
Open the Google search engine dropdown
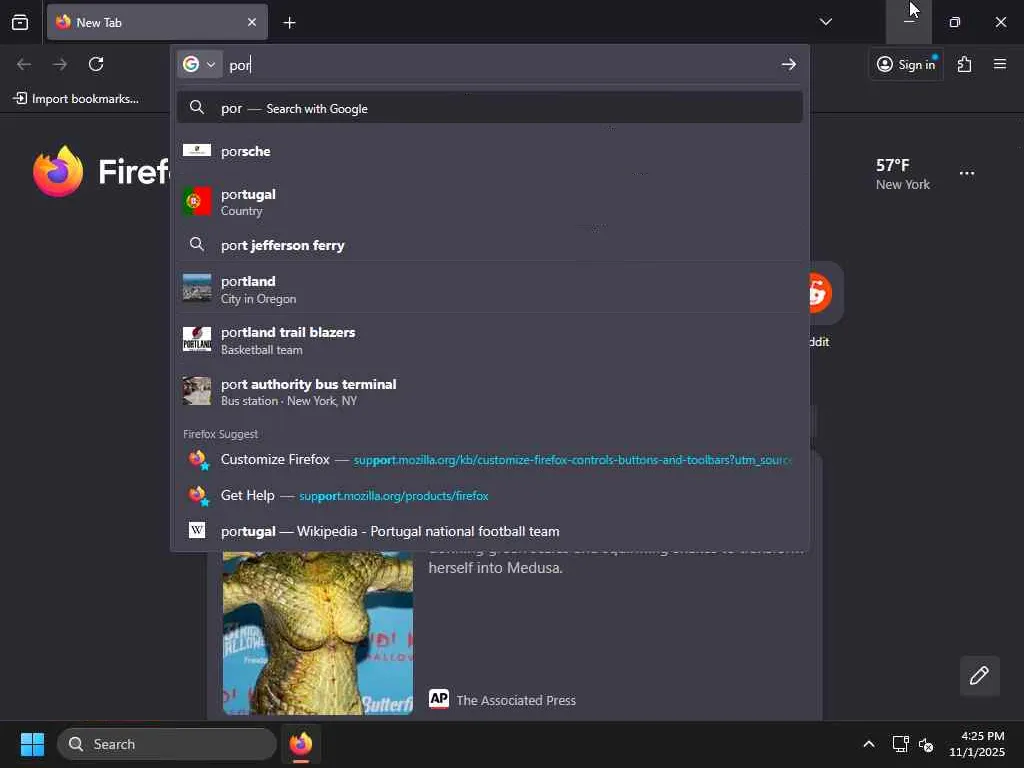[199, 64]
